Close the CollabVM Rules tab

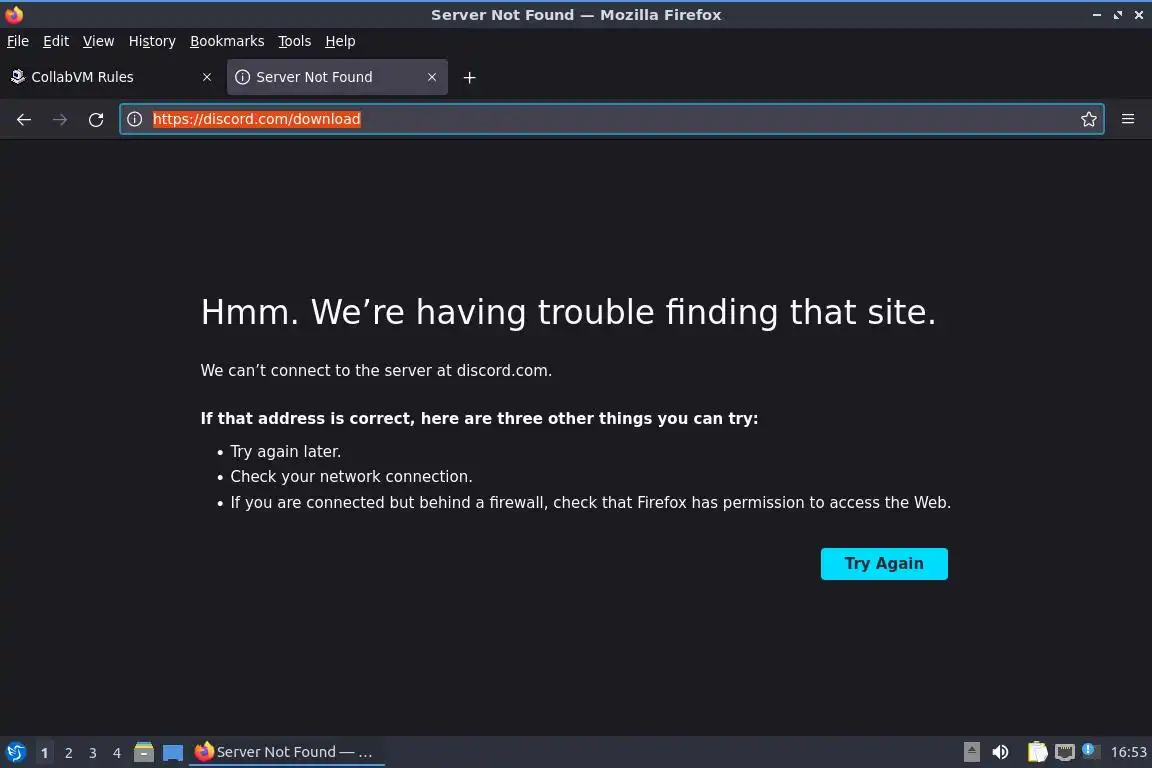coord(206,77)
